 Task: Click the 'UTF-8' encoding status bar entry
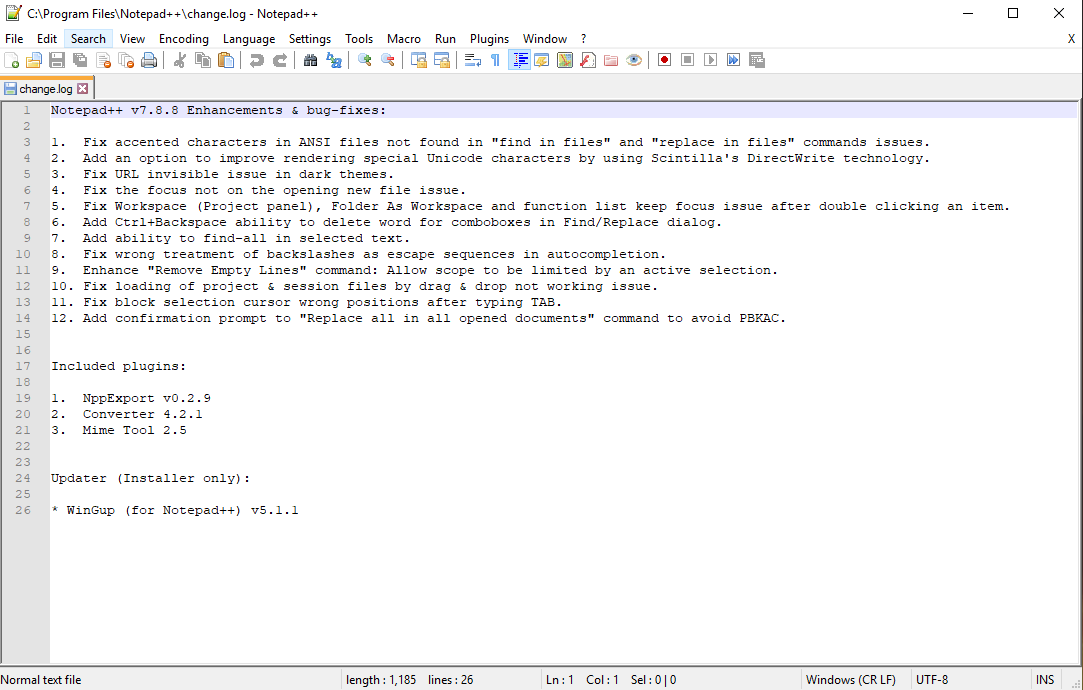932,680
